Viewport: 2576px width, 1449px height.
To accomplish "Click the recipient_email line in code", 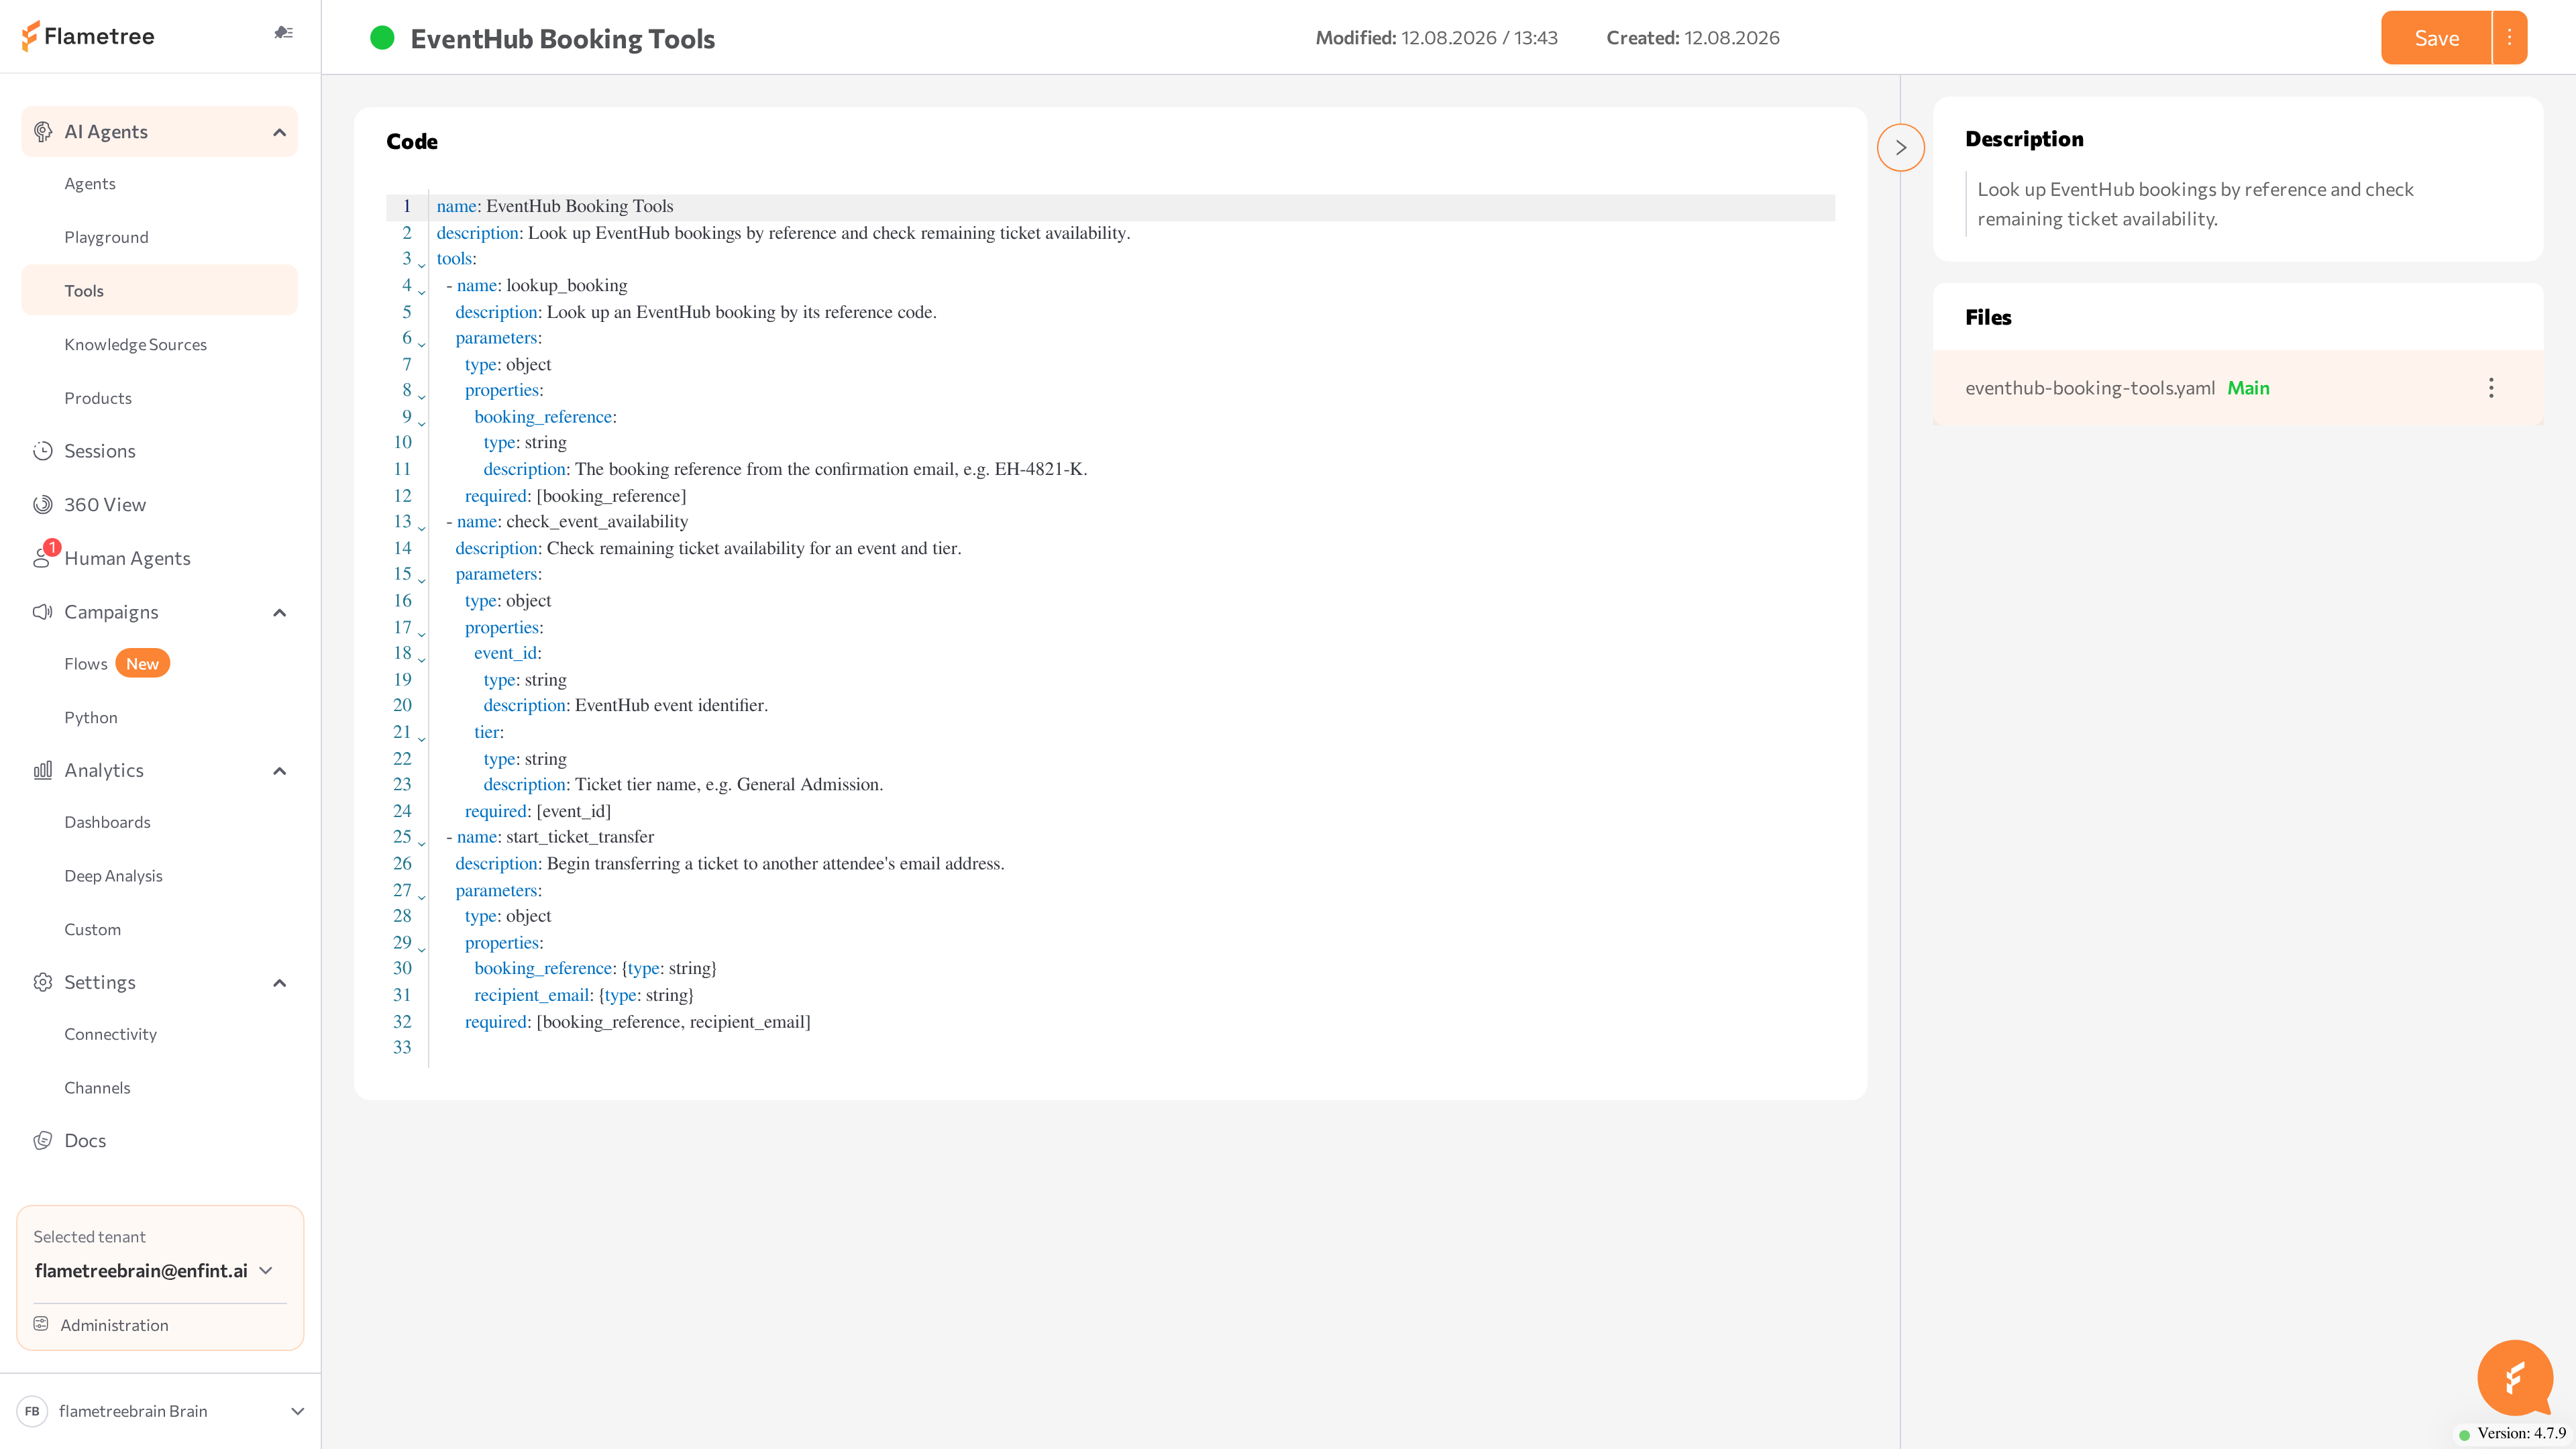I will point(583,995).
